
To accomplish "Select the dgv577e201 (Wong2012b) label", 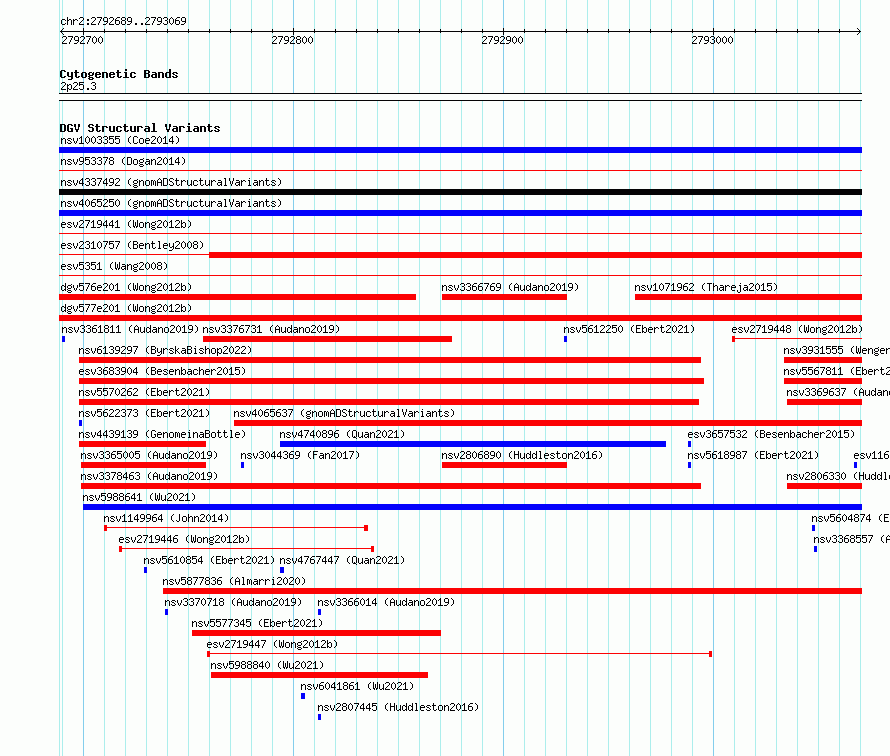I will point(126,308).
